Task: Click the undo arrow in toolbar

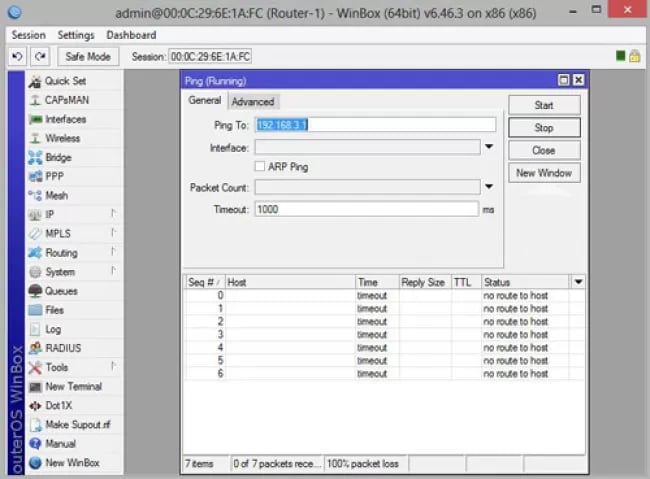Action: tap(18, 56)
